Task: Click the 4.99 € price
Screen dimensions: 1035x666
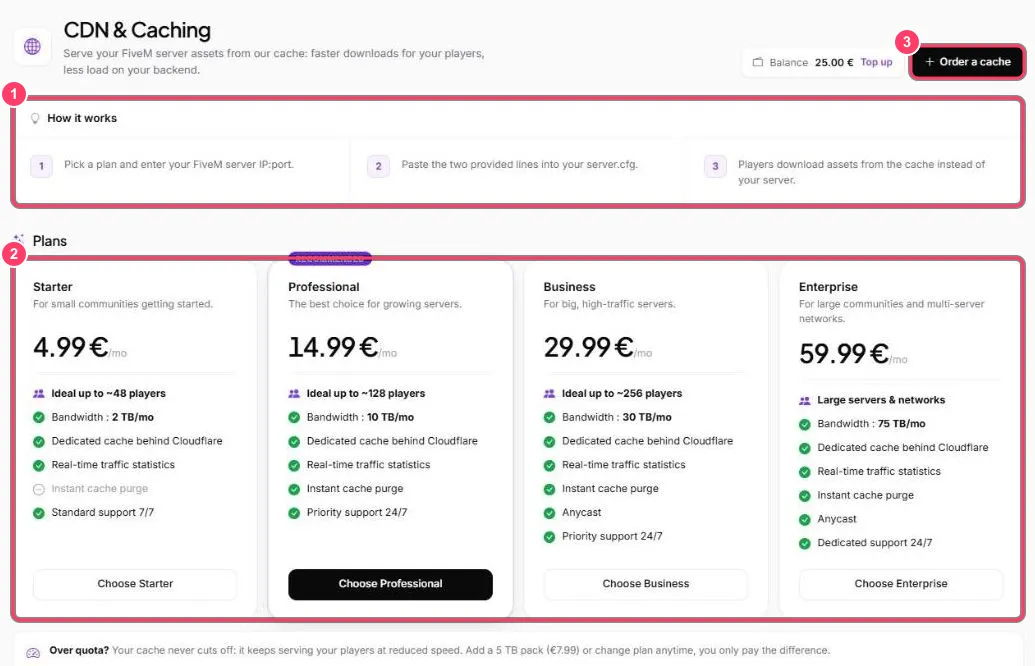Action: coord(71,347)
